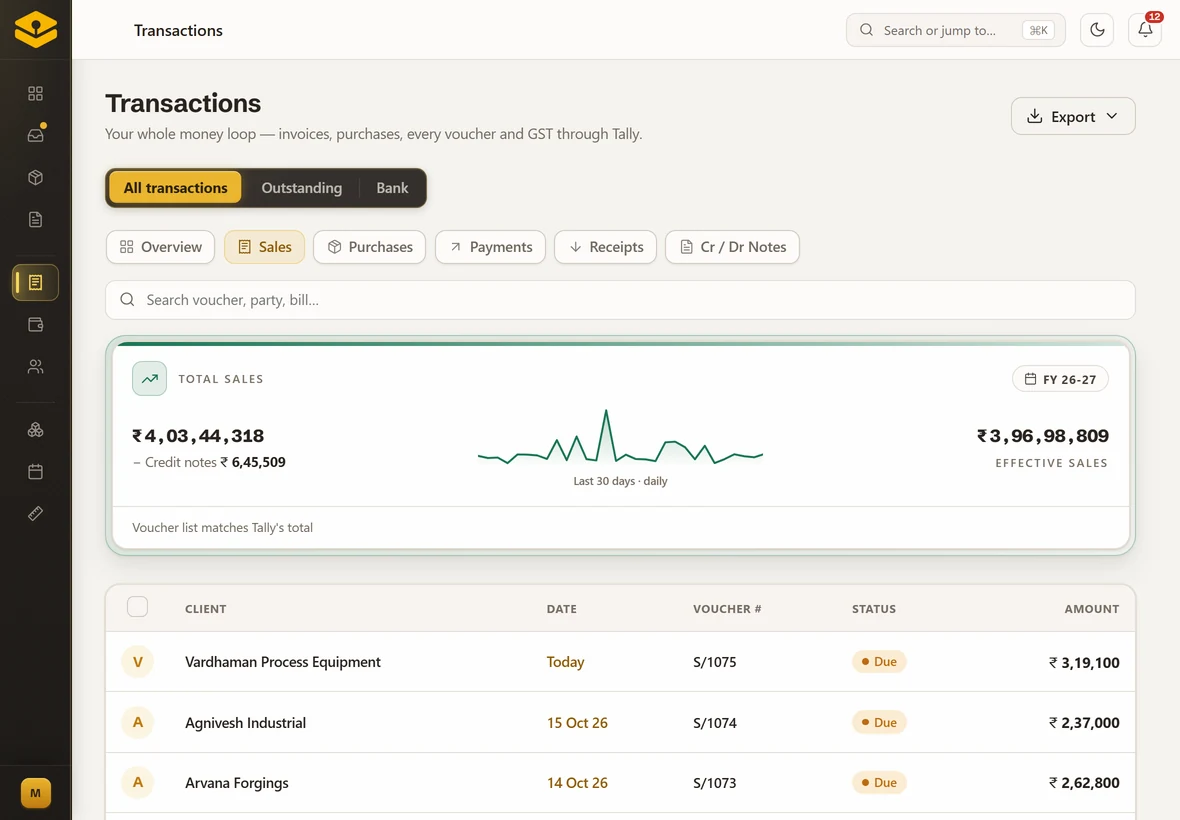Open the box package icon in sidebar

coord(35,178)
